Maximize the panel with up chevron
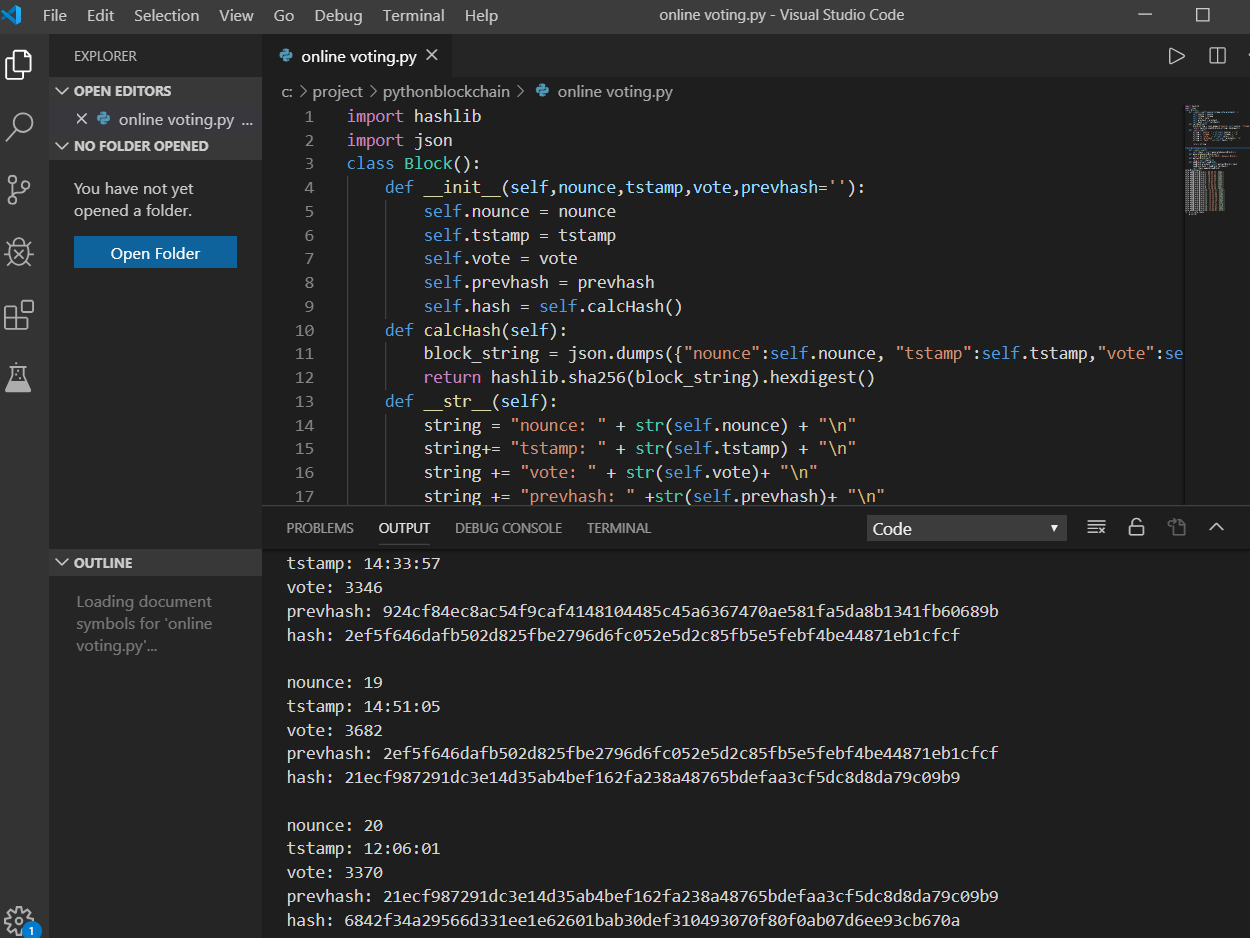Screen dimensions: 1250x938 pyautogui.click(x=1216, y=527)
